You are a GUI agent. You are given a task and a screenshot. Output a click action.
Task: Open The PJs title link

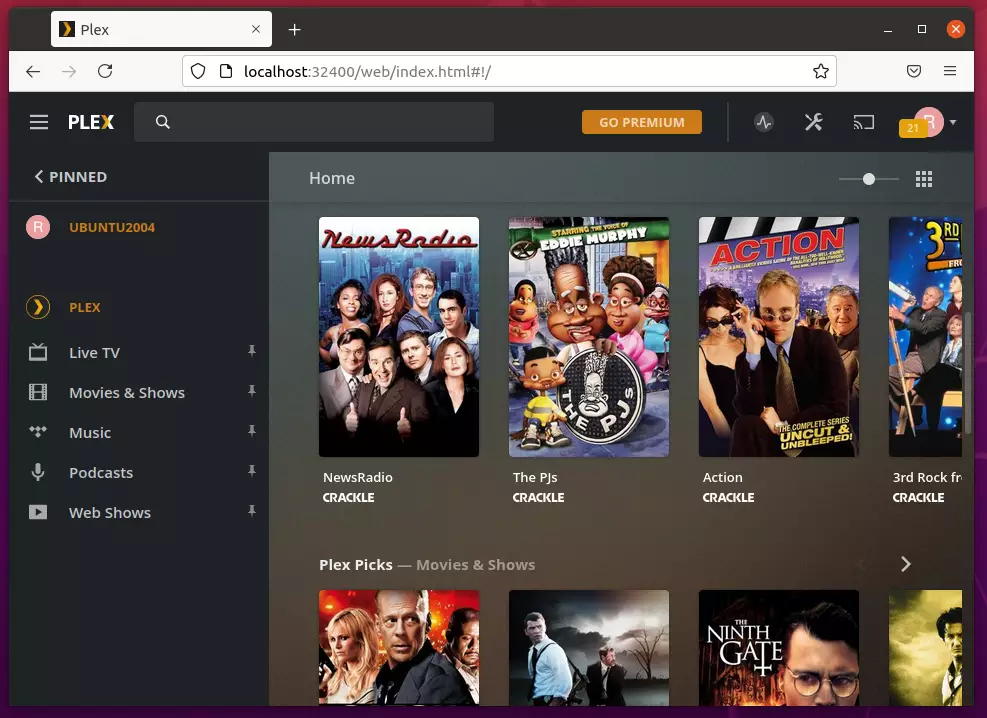click(x=534, y=478)
